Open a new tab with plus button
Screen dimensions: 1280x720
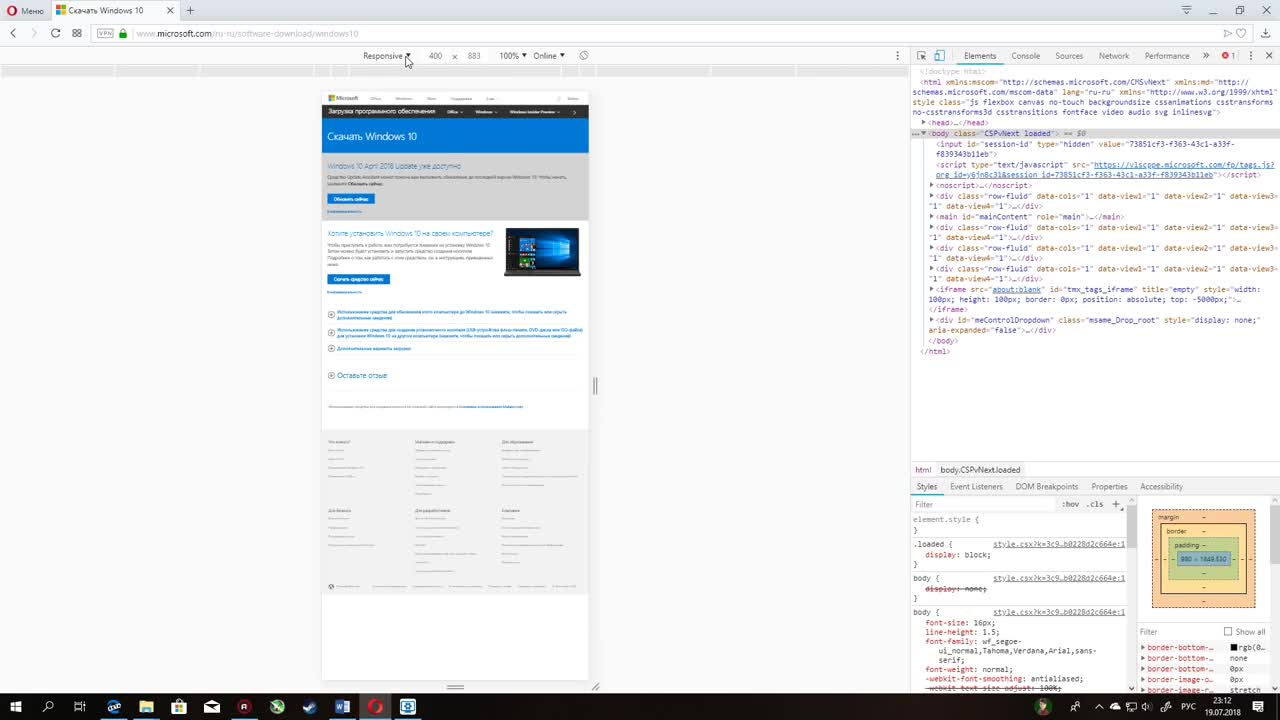click(190, 10)
